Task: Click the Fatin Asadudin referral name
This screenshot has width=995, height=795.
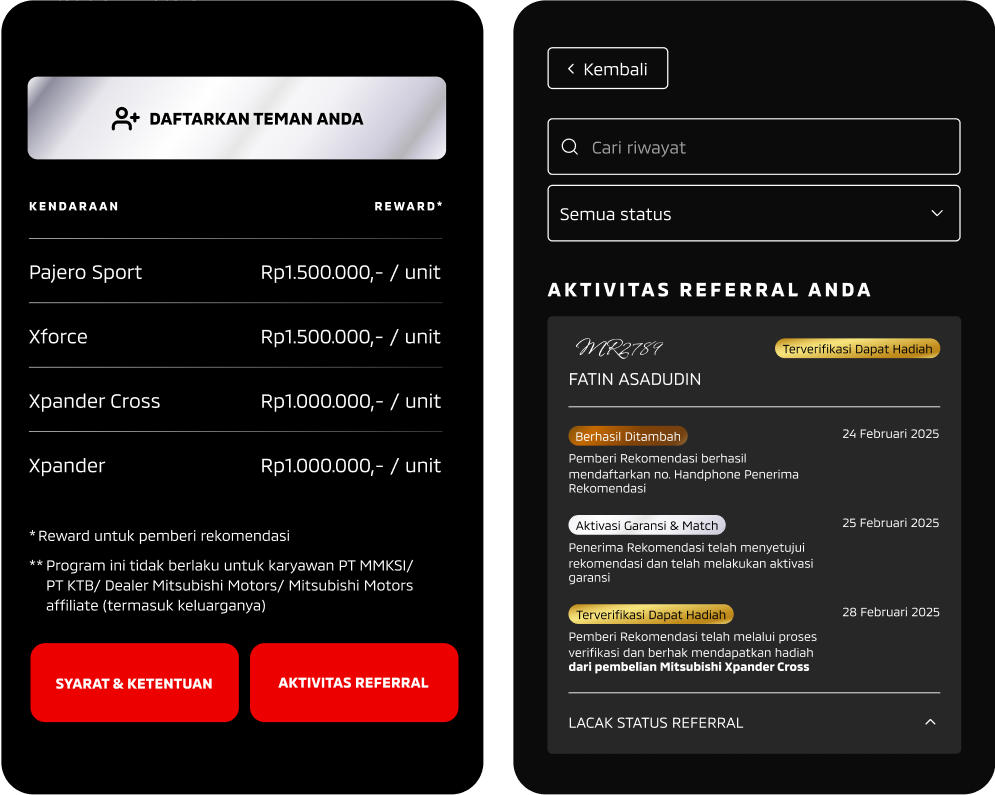Action: [634, 379]
